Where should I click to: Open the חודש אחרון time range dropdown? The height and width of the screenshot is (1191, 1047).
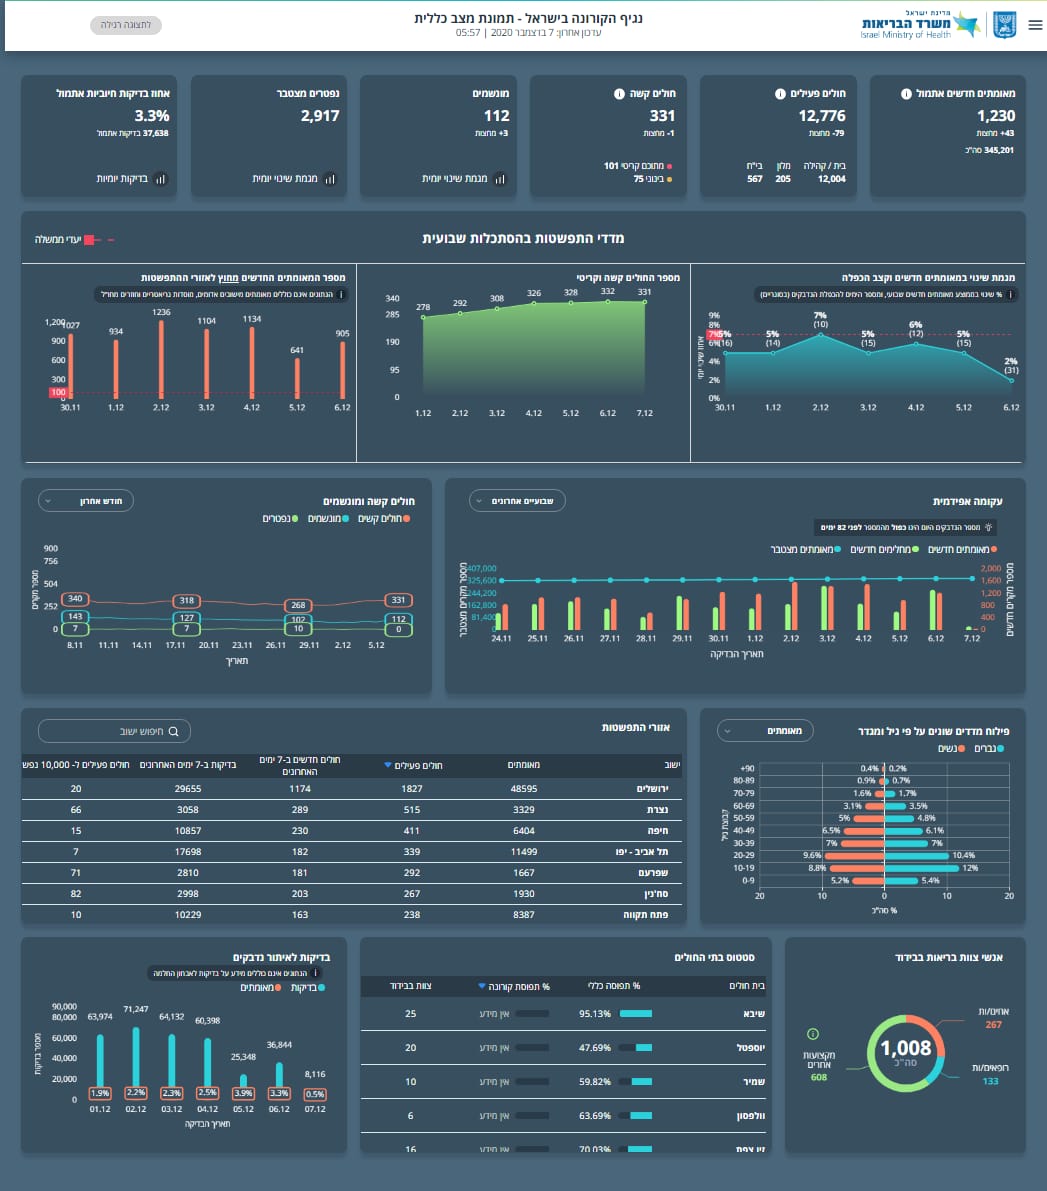pos(85,500)
